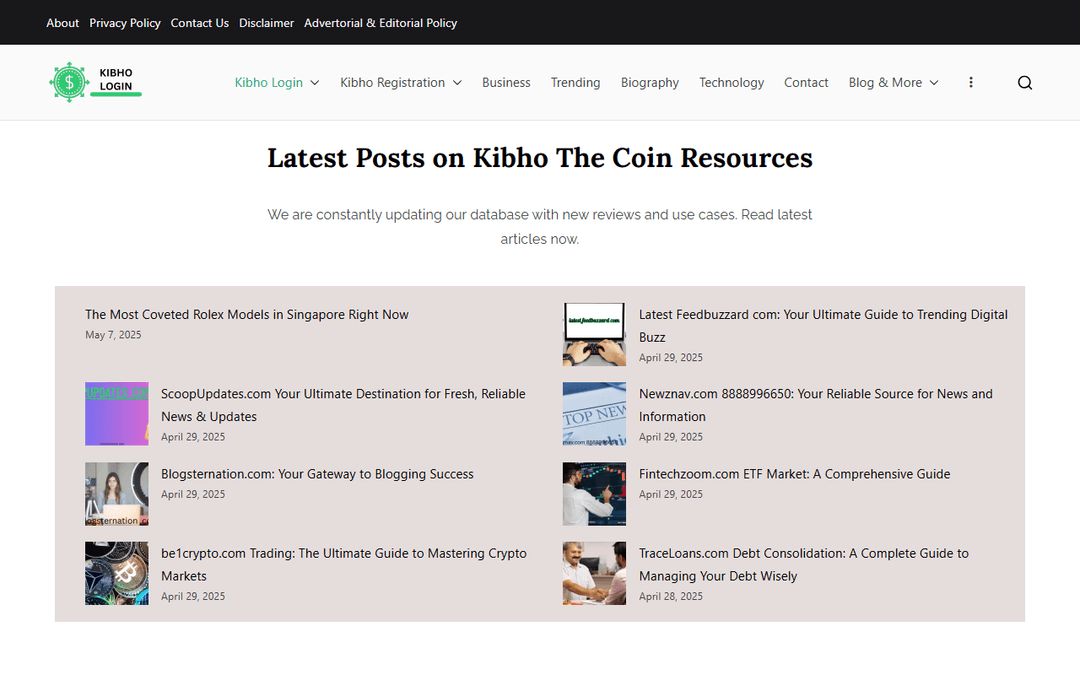
Task: Go to the Trending menu item
Action: [x=575, y=83]
